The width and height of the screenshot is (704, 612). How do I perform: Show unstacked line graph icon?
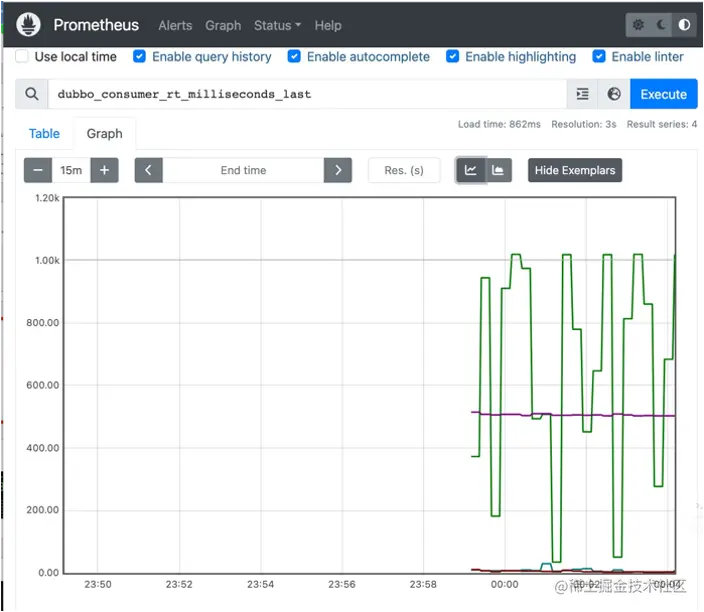click(471, 170)
